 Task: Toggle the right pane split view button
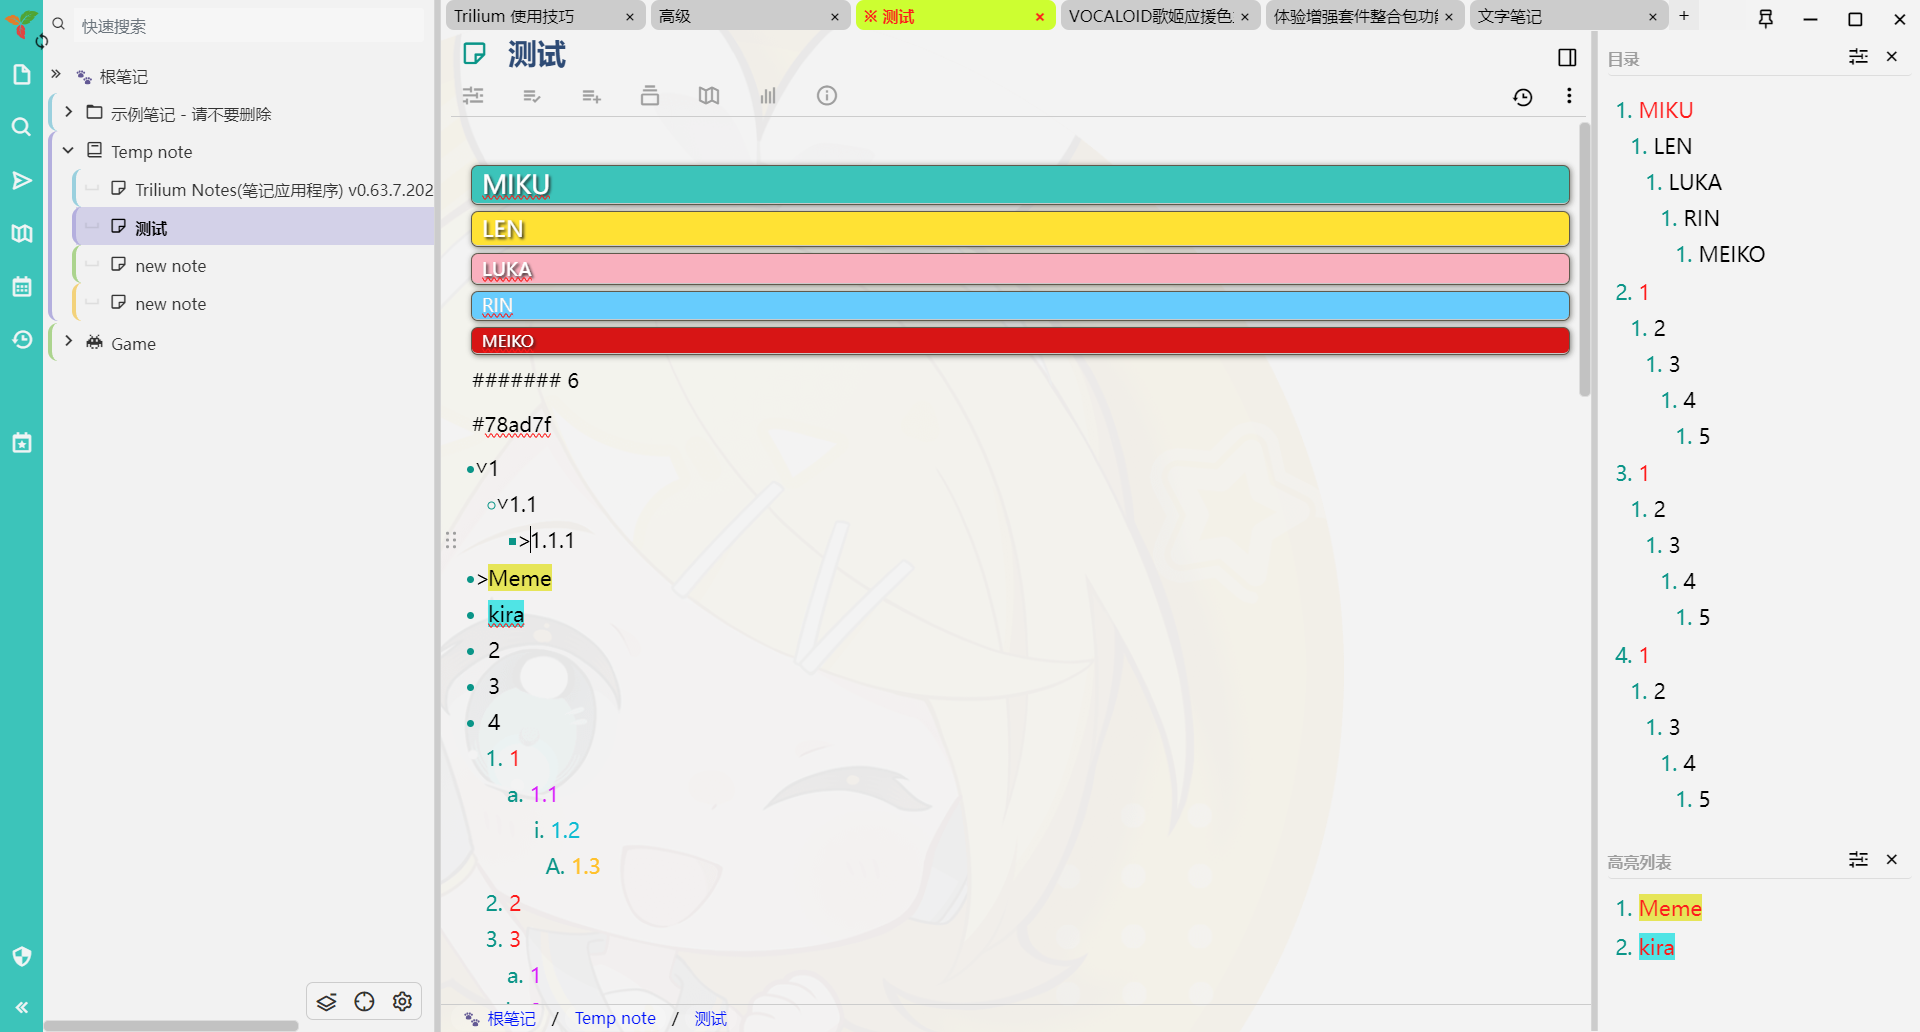tap(1567, 58)
